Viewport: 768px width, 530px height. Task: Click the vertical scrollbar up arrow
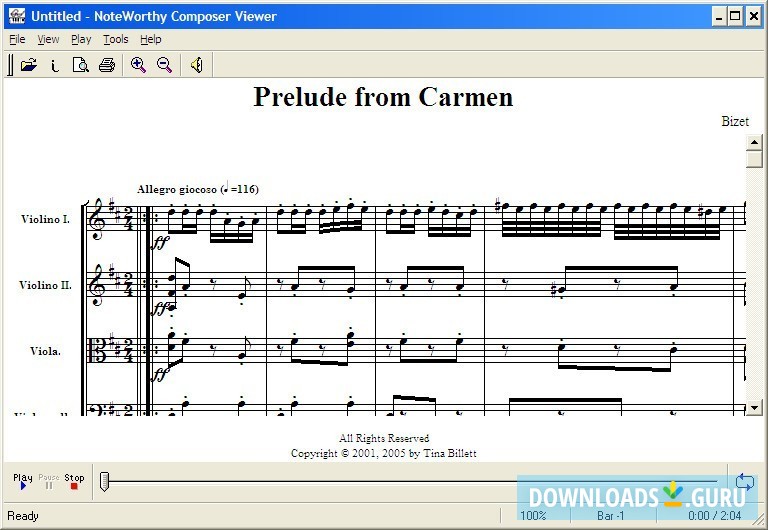coord(754,142)
